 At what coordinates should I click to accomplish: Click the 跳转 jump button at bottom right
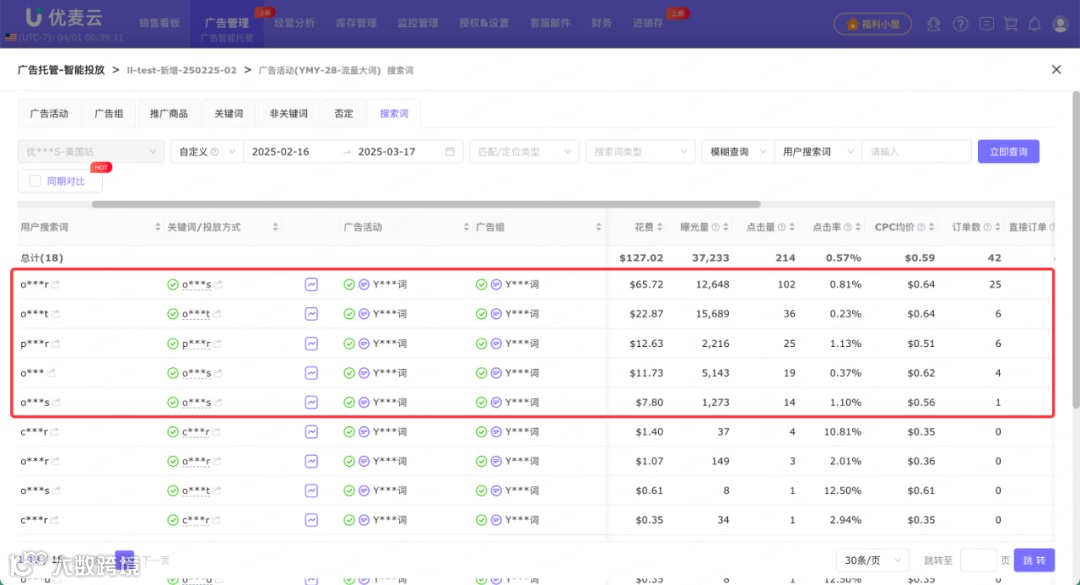(x=1034, y=560)
